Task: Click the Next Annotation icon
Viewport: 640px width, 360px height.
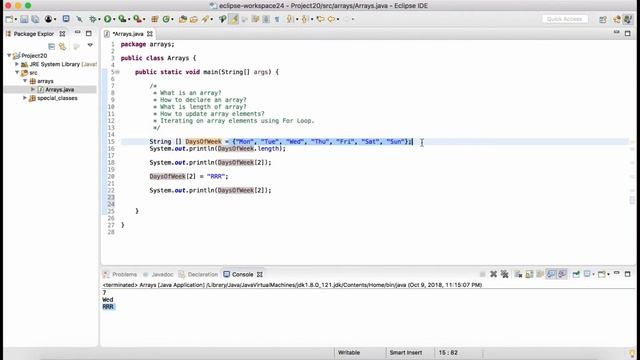Action: tap(290, 19)
